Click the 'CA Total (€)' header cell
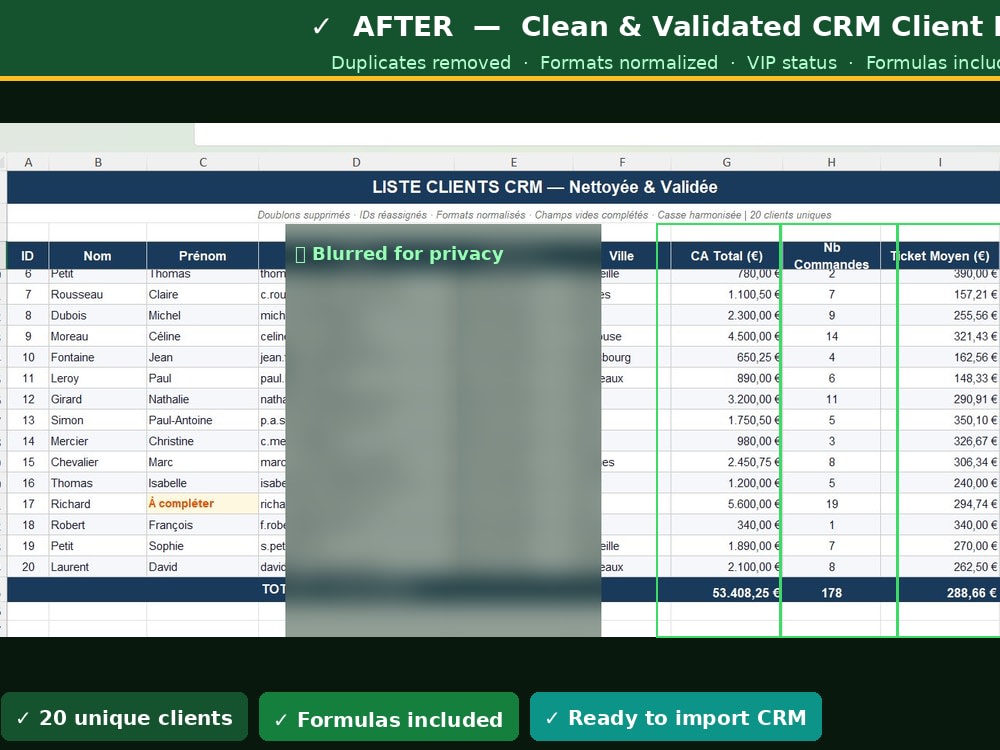 tap(726, 256)
